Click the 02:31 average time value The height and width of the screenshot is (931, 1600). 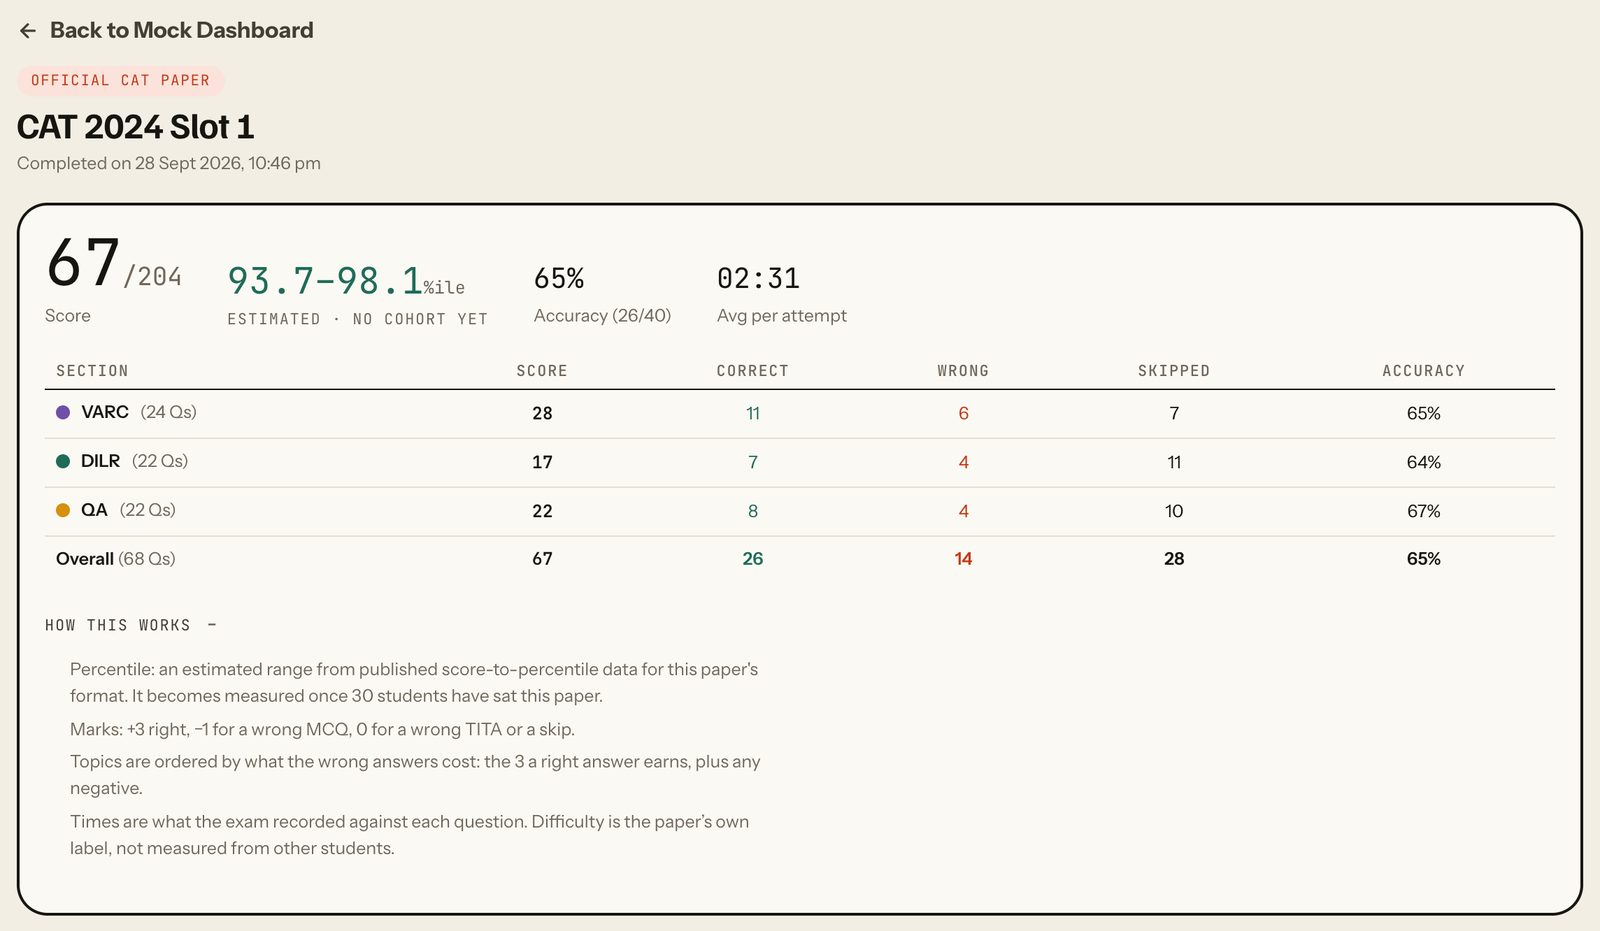(x=758, y=278)
